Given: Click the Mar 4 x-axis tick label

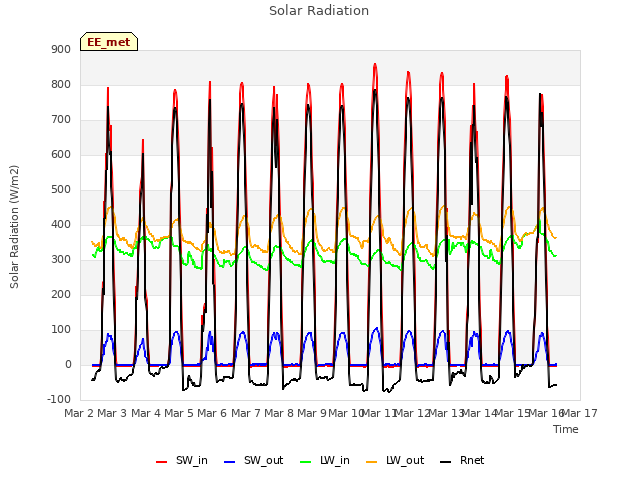Looking at the screenshot, I should (146, 413).
